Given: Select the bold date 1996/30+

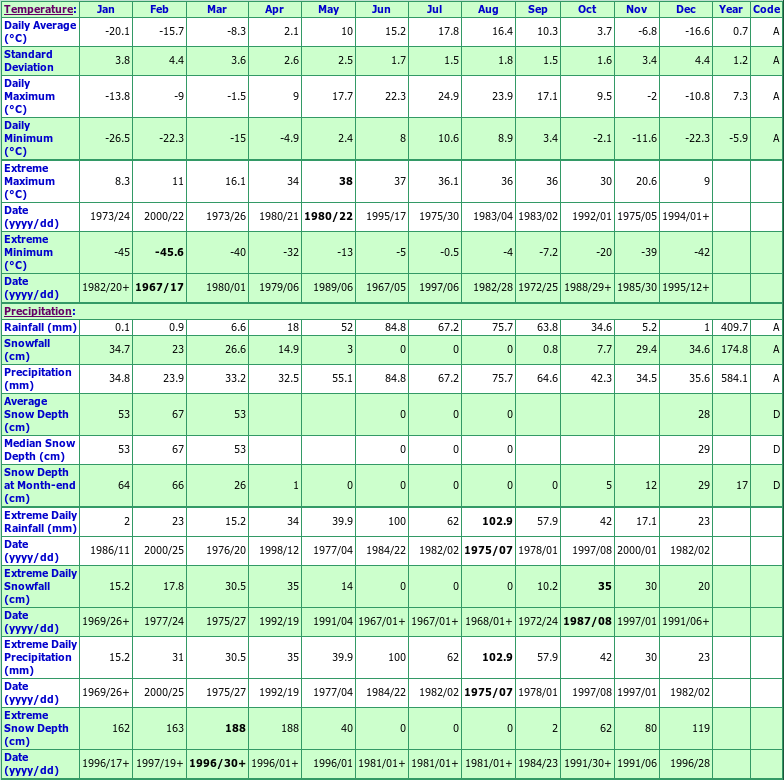Looking at the screenshot, I should coord(218,764).
